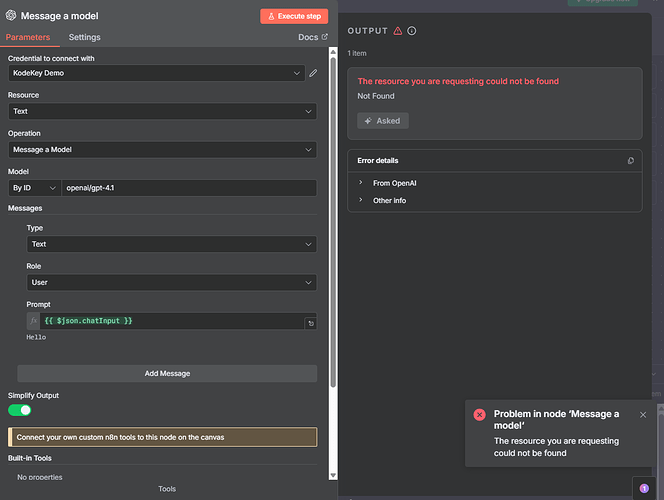
Task: Click the OpenAI logo beside the node title
Action: pos(10,16)
